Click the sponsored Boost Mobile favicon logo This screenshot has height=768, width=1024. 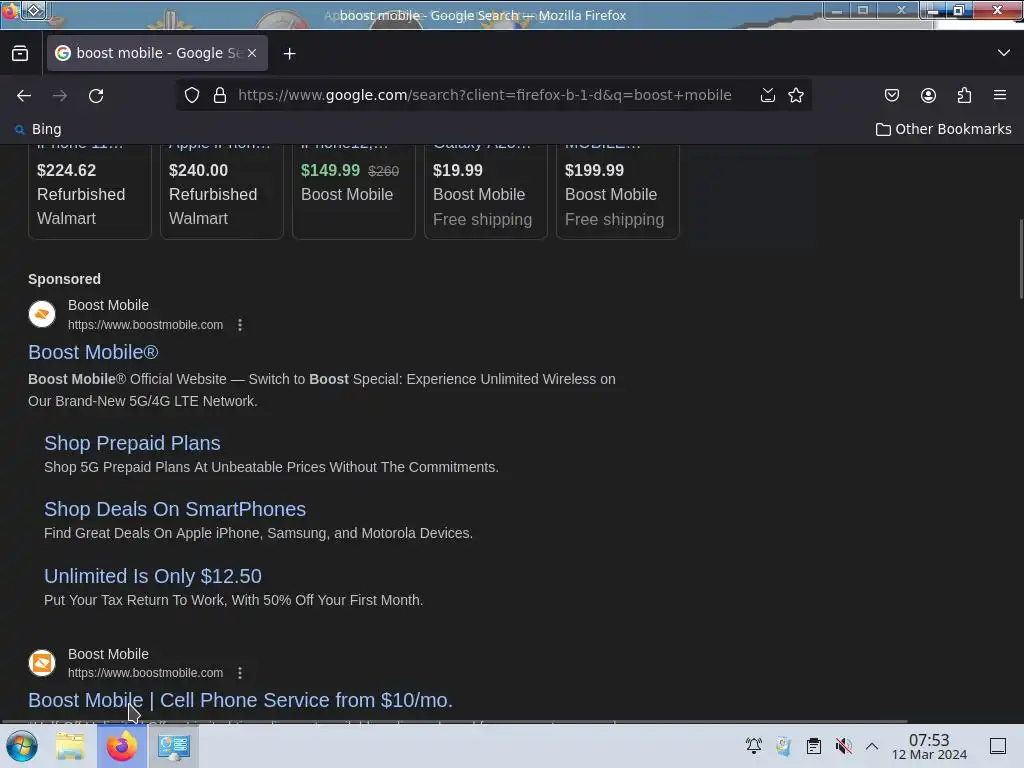[42, 314]
